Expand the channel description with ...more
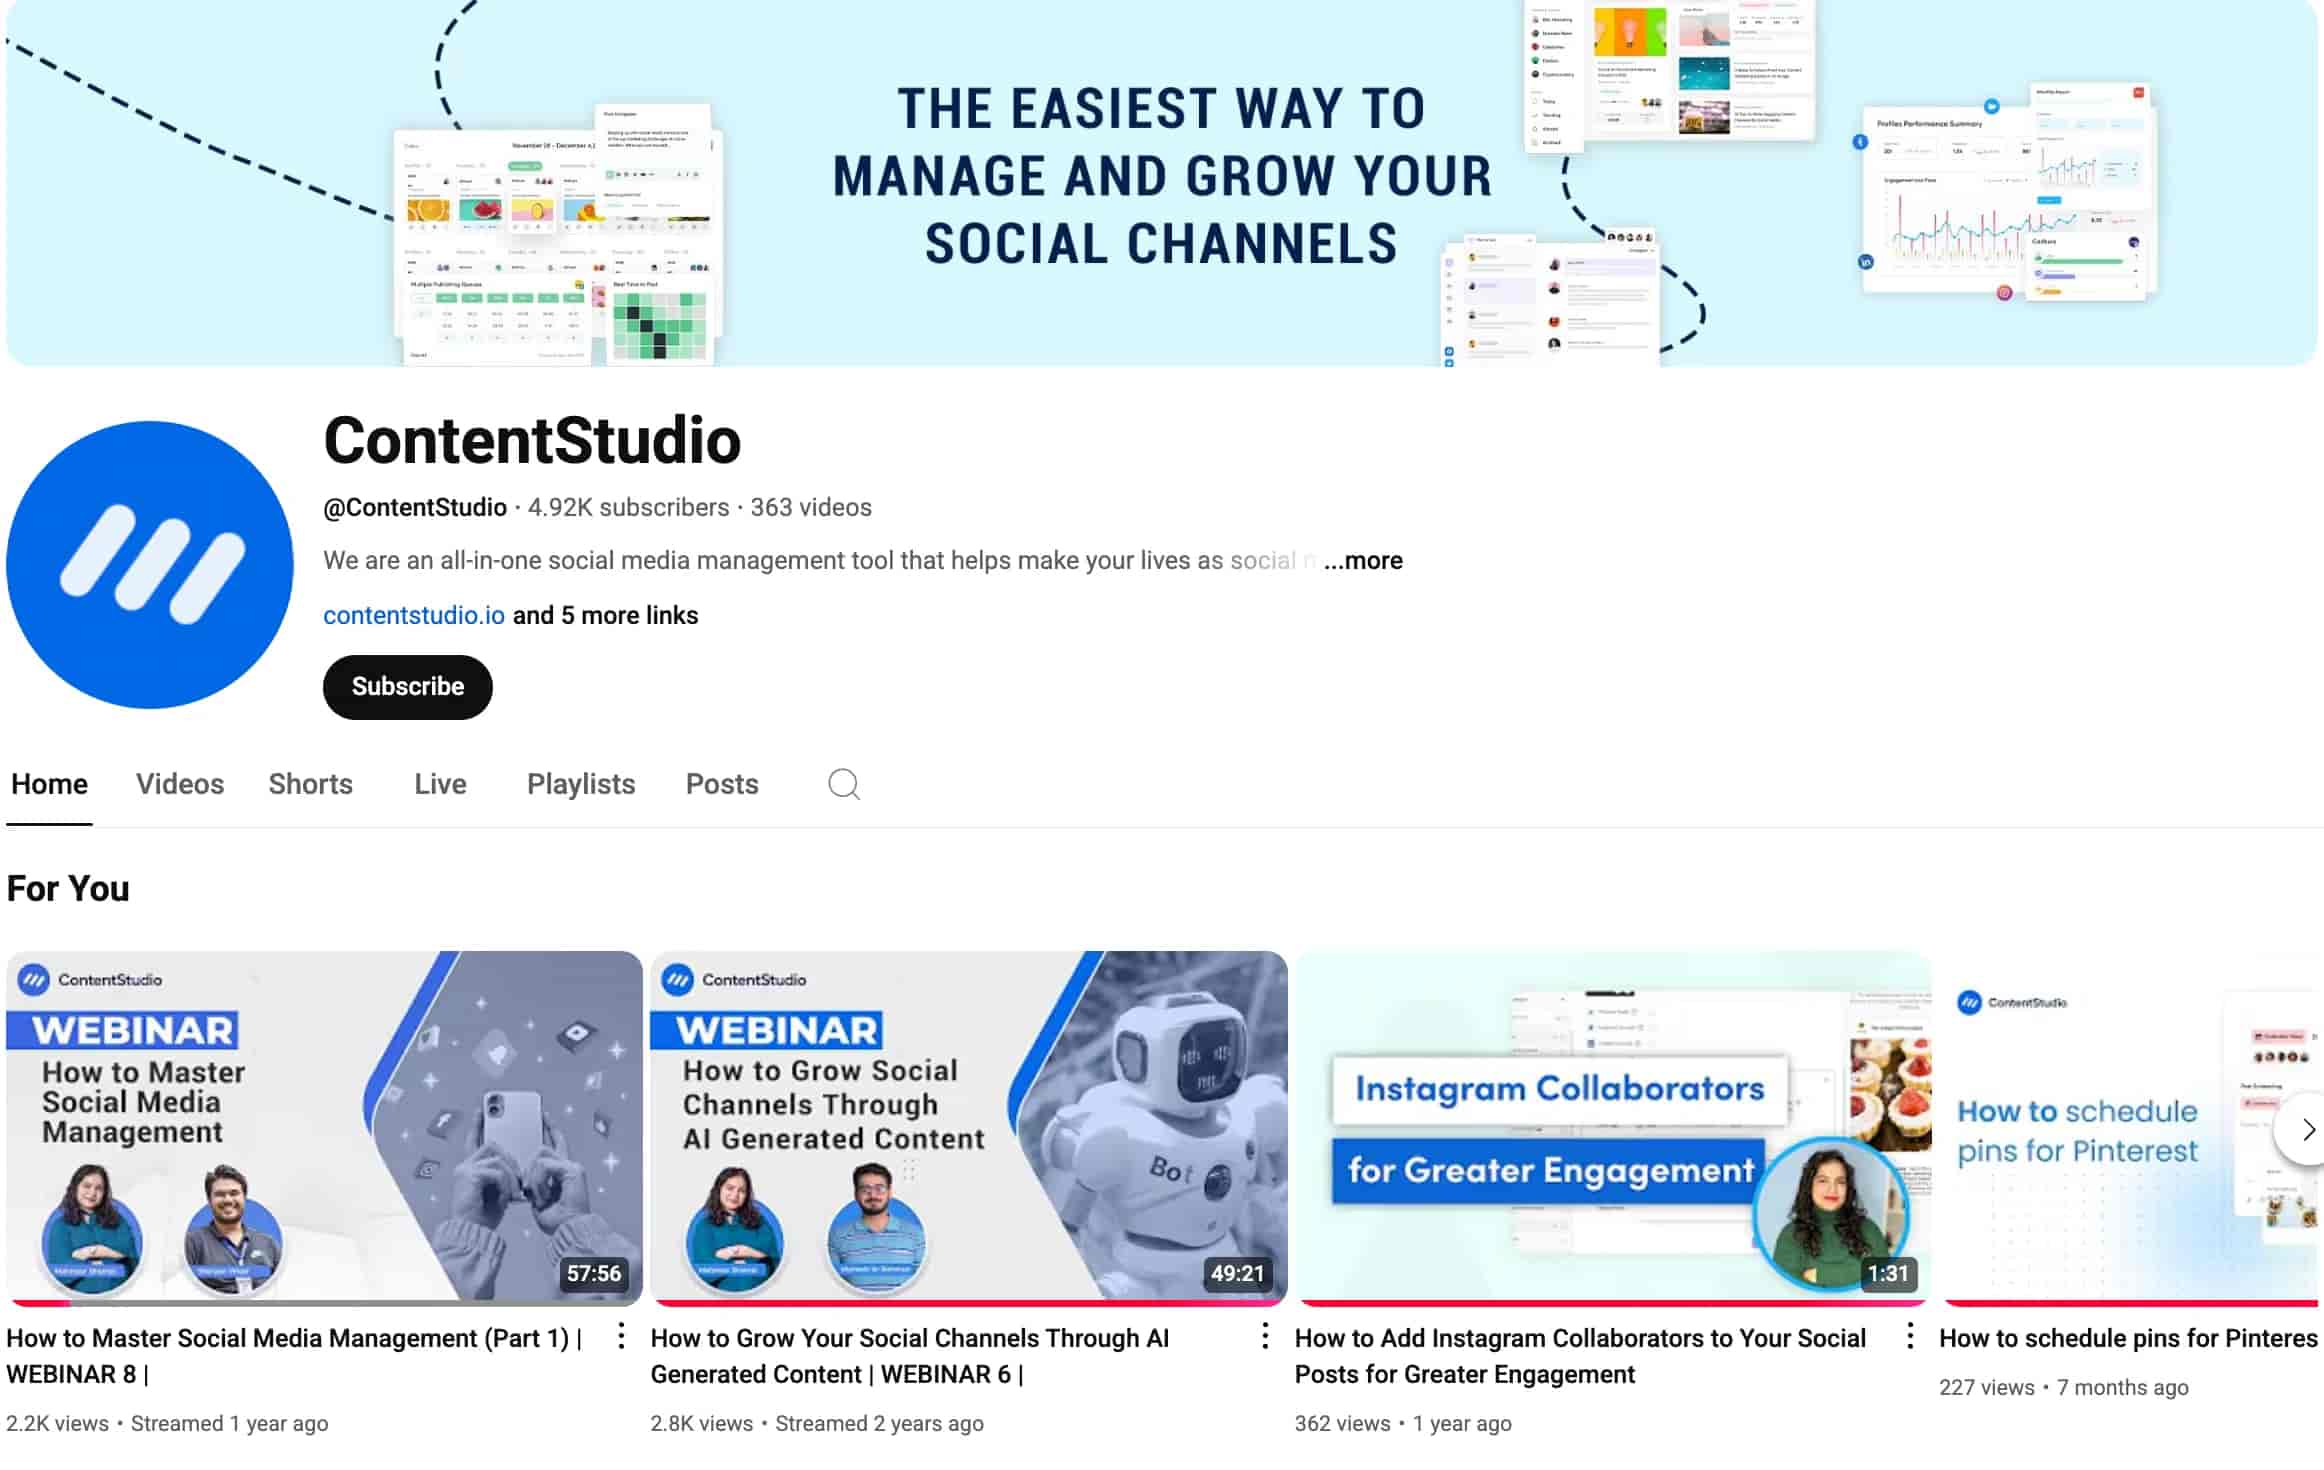This screenshot has width=2324, height=1470. point(1363,561)
